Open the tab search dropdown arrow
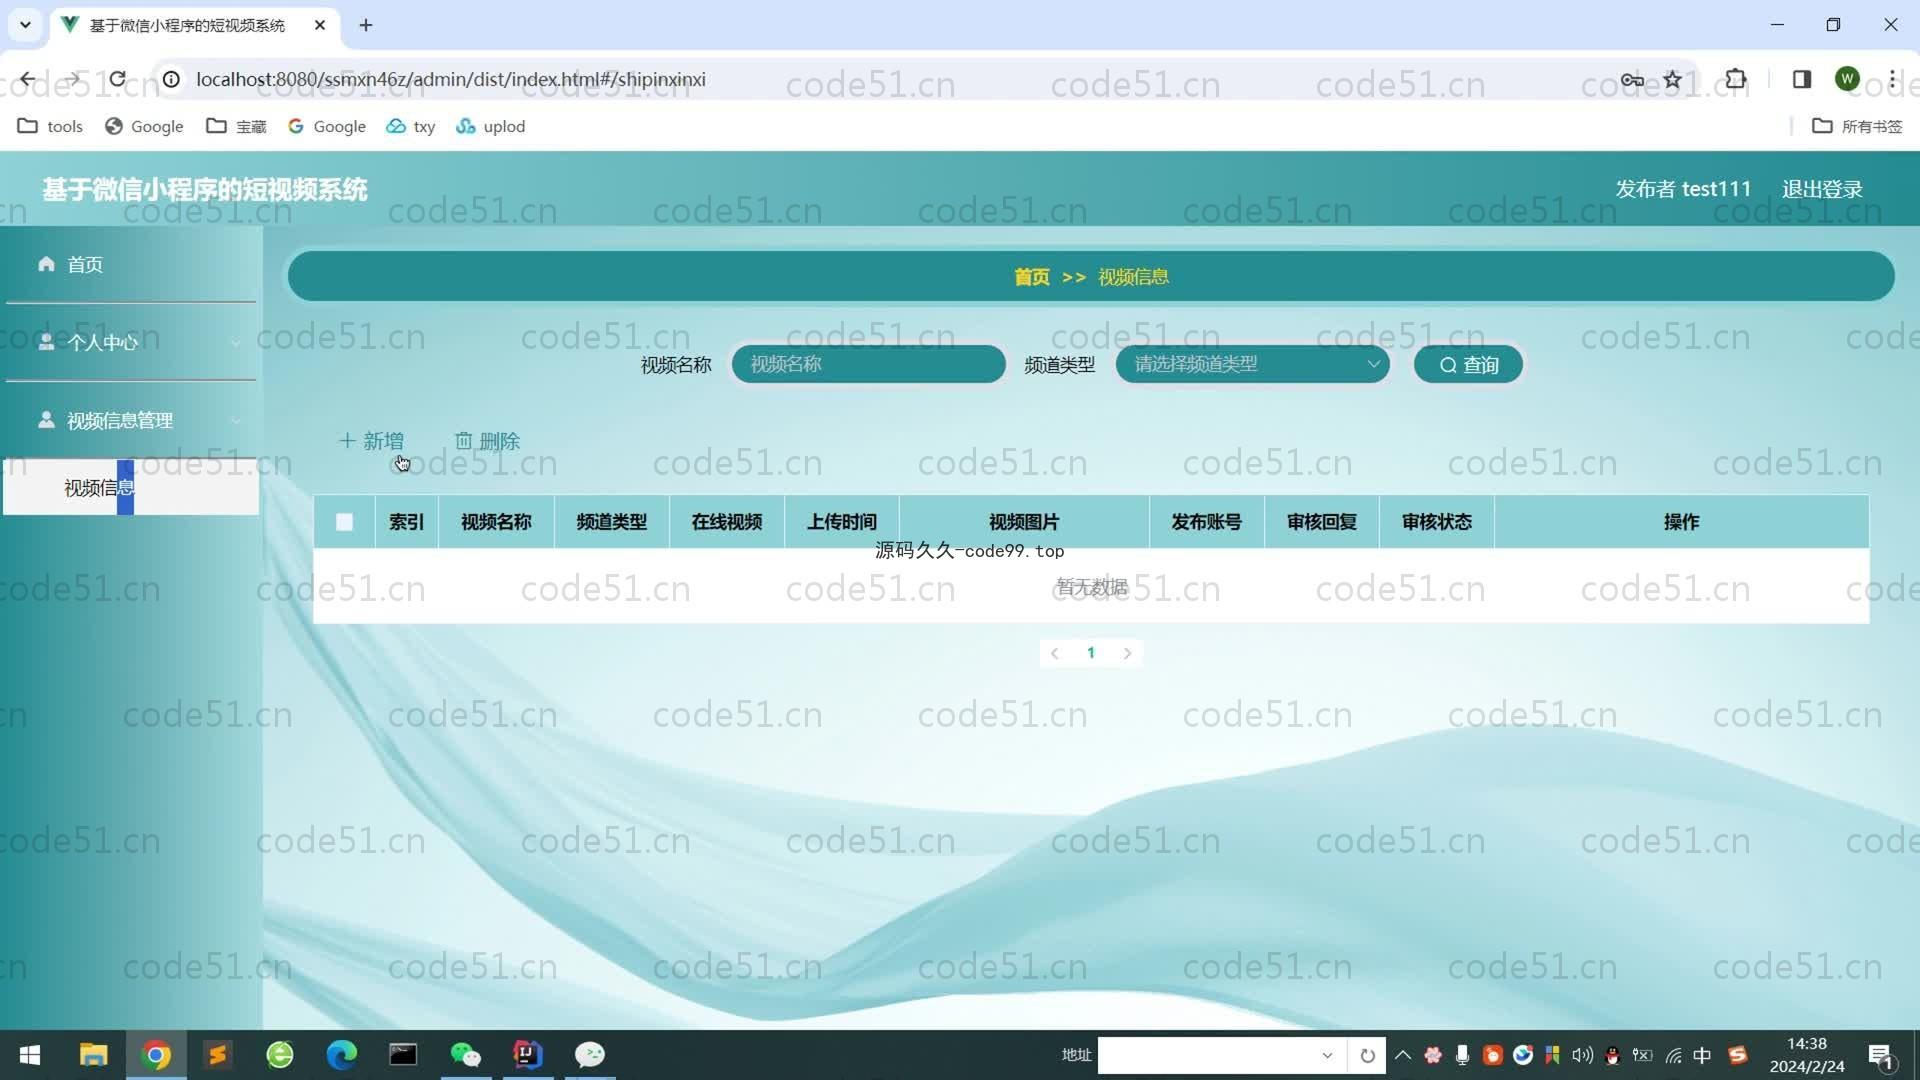This screenshot has height=1080, width=1920. click(x=25, y=25)
